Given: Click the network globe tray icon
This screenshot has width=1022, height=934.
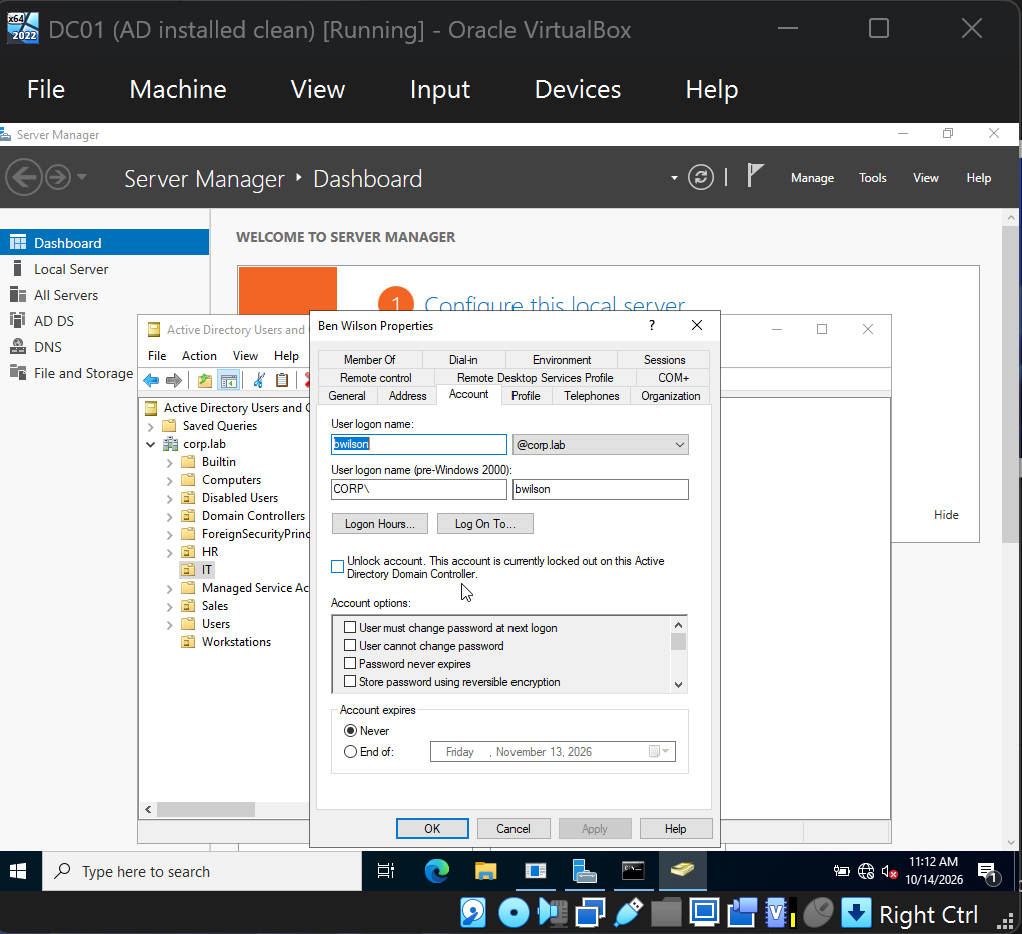Looking at the screenshot, I should [866, 871].
